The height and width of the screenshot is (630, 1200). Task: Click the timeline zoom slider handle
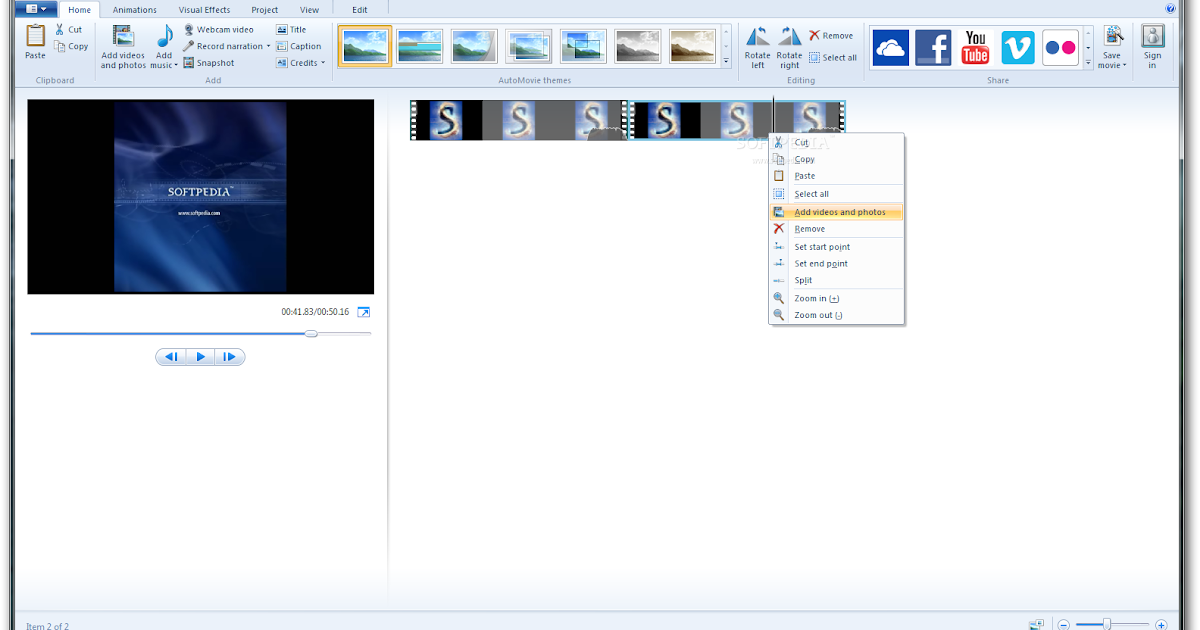click(x=1107, y=624)
